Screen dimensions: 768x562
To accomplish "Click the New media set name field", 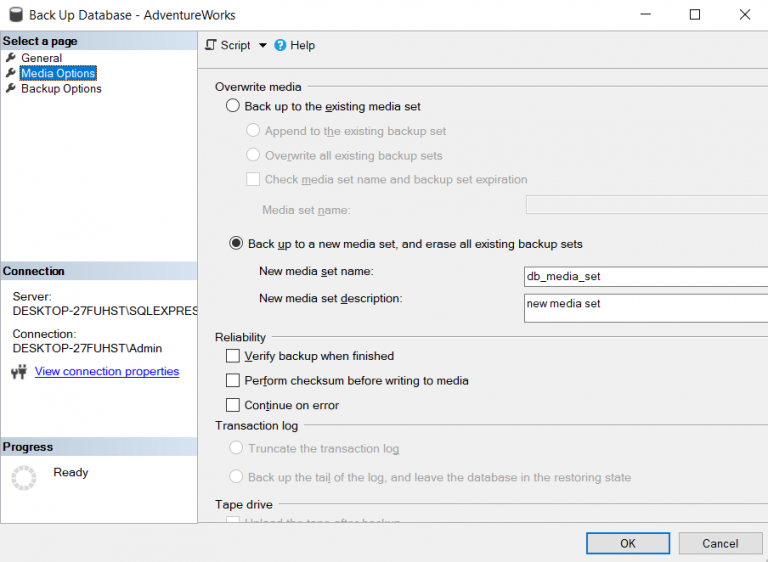I will [x=646, y=276].
